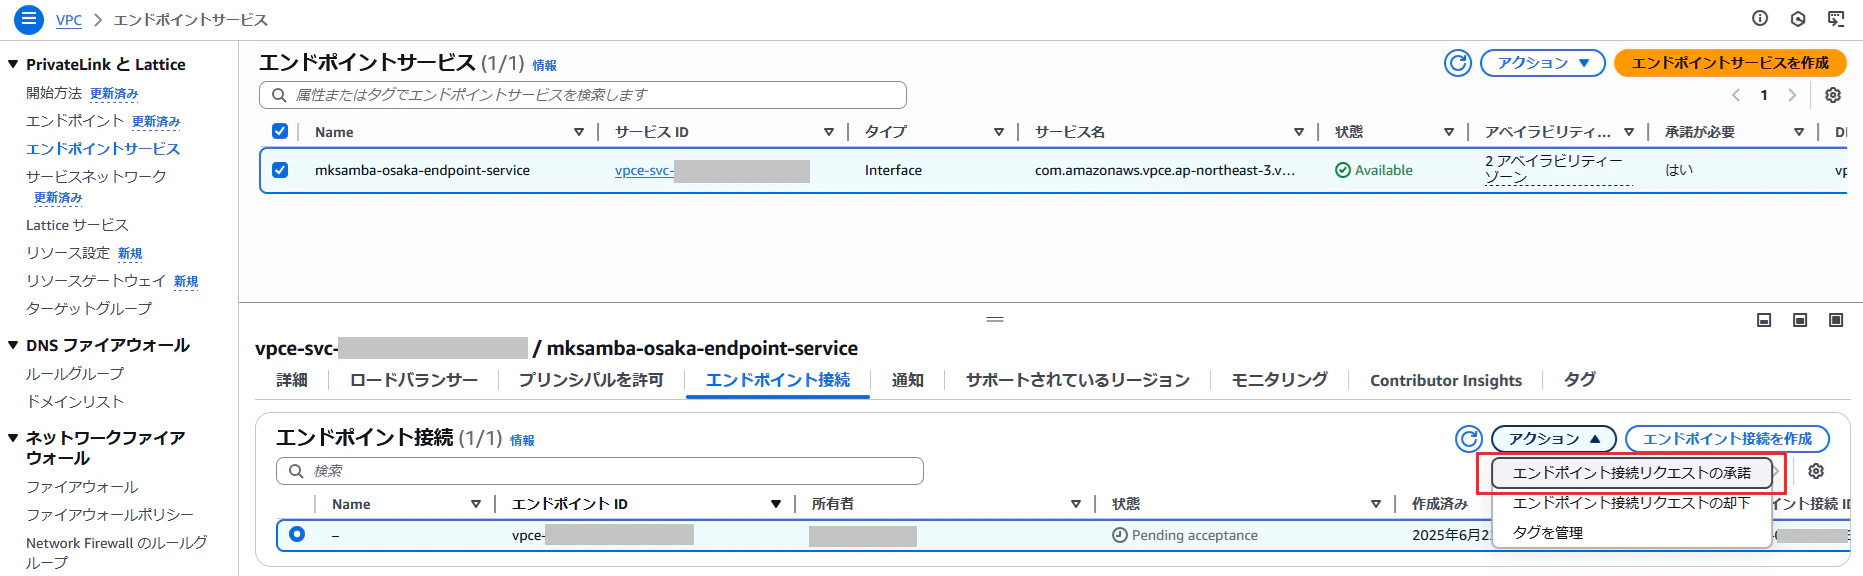Toggle select-all checkbox in services table header
Viewport: 1863px width, 576px height.
(x=280, y=131)
